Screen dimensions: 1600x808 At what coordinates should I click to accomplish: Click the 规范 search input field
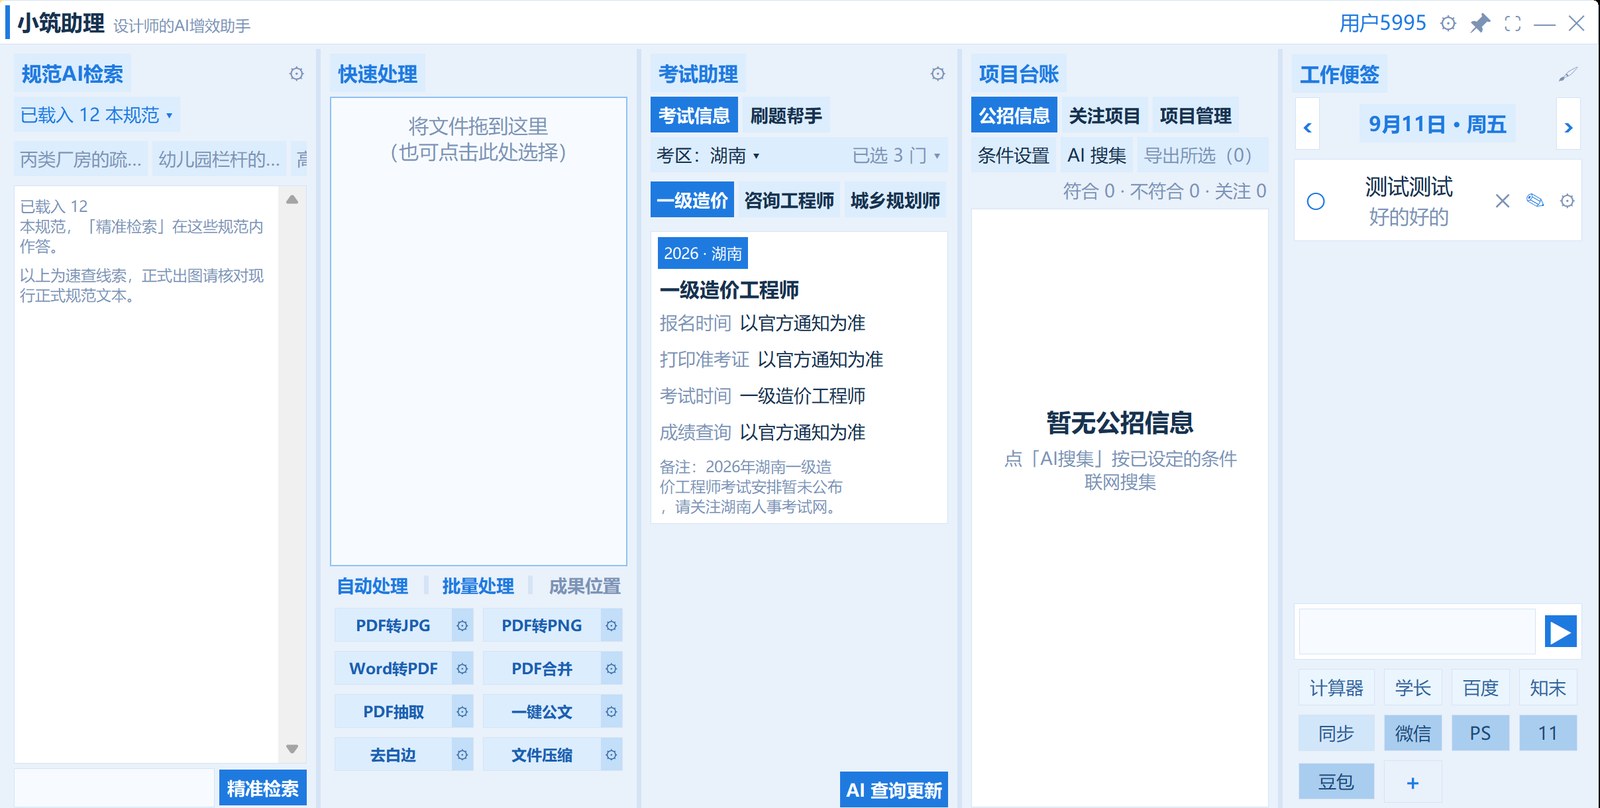click(x=115, y=788)
